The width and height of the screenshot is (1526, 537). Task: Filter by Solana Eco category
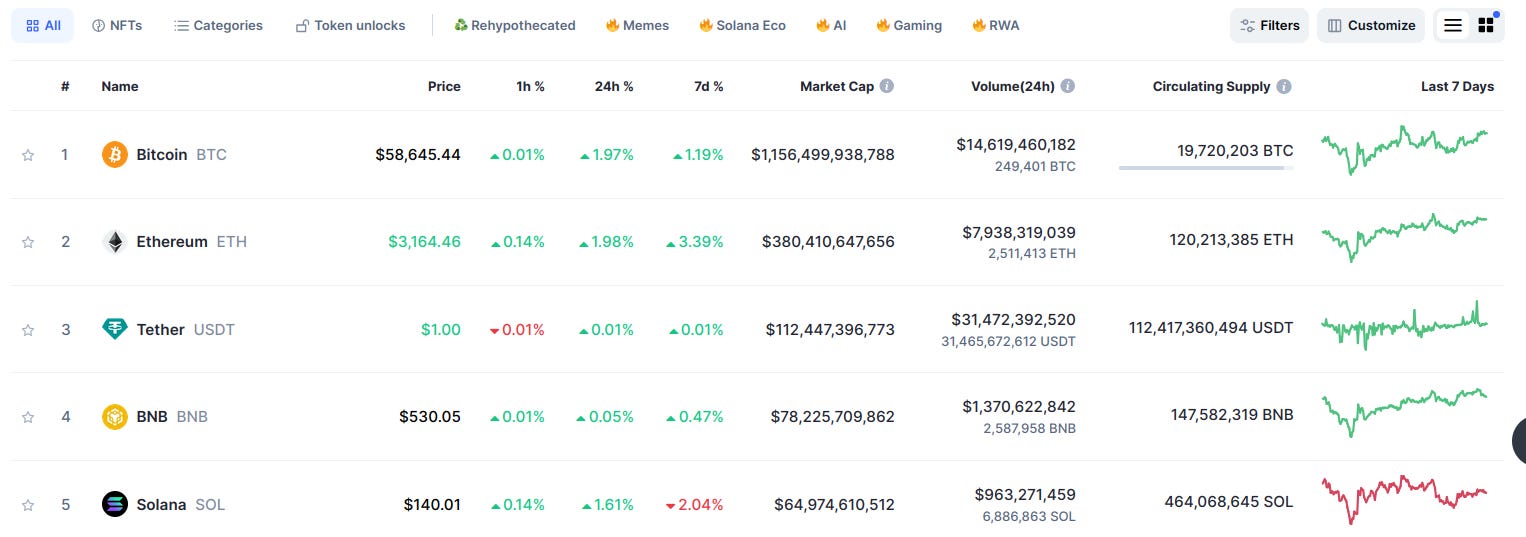click(742, 25)
